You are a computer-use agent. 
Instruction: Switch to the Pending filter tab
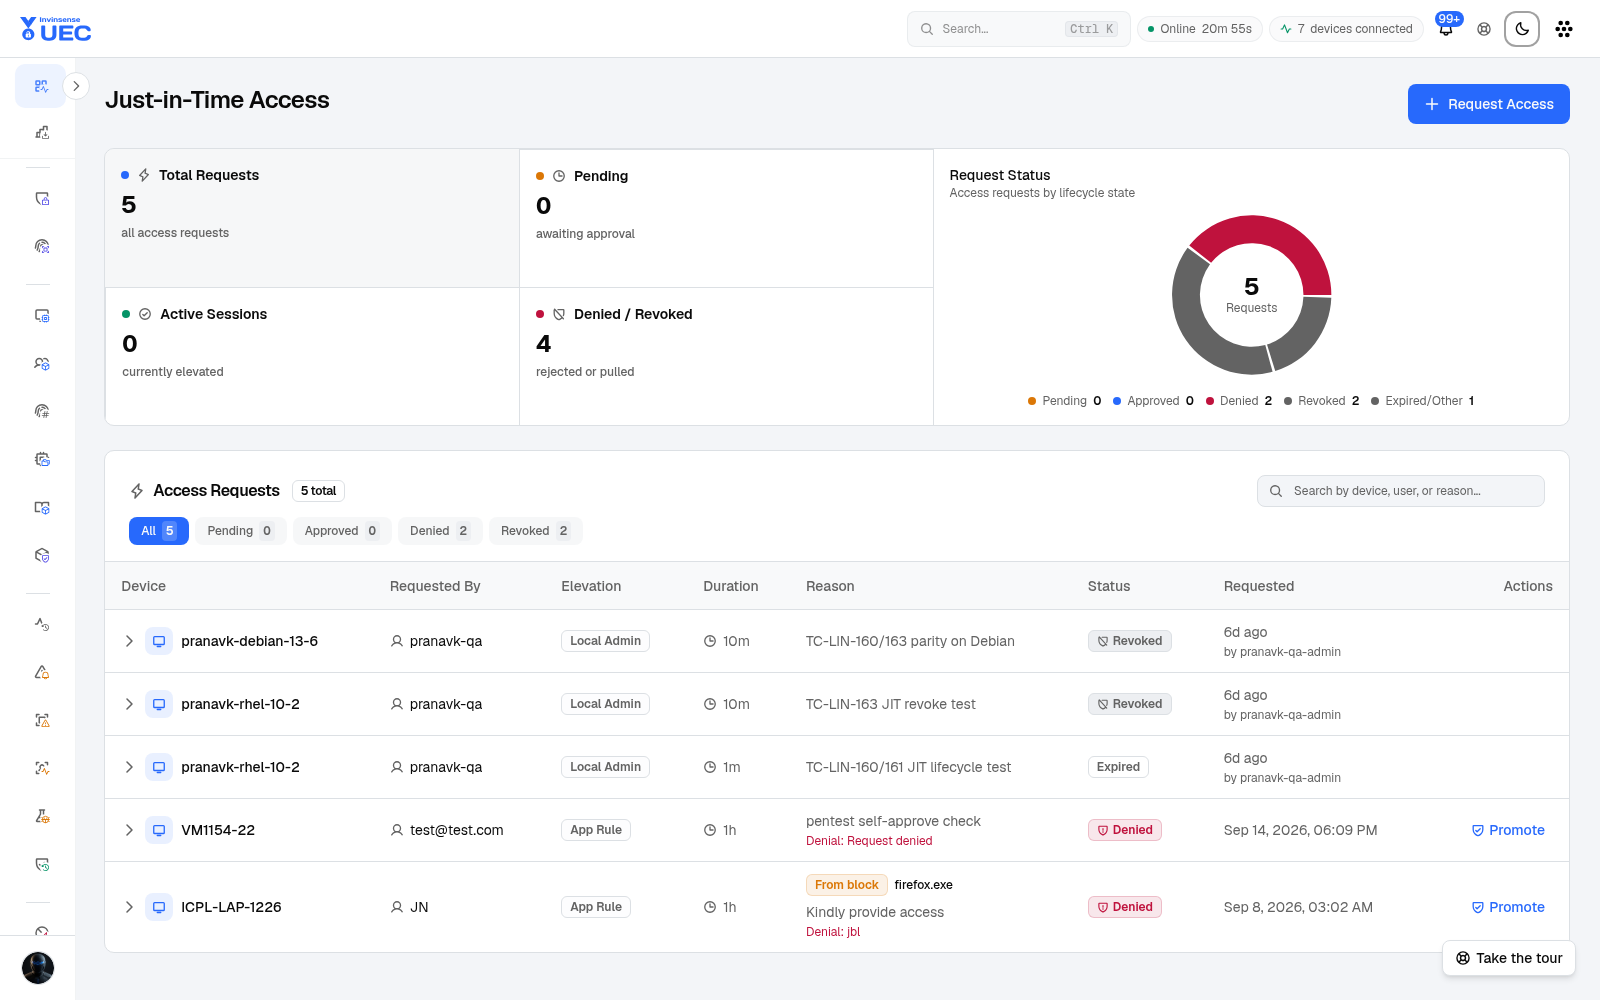coord(241,531)
